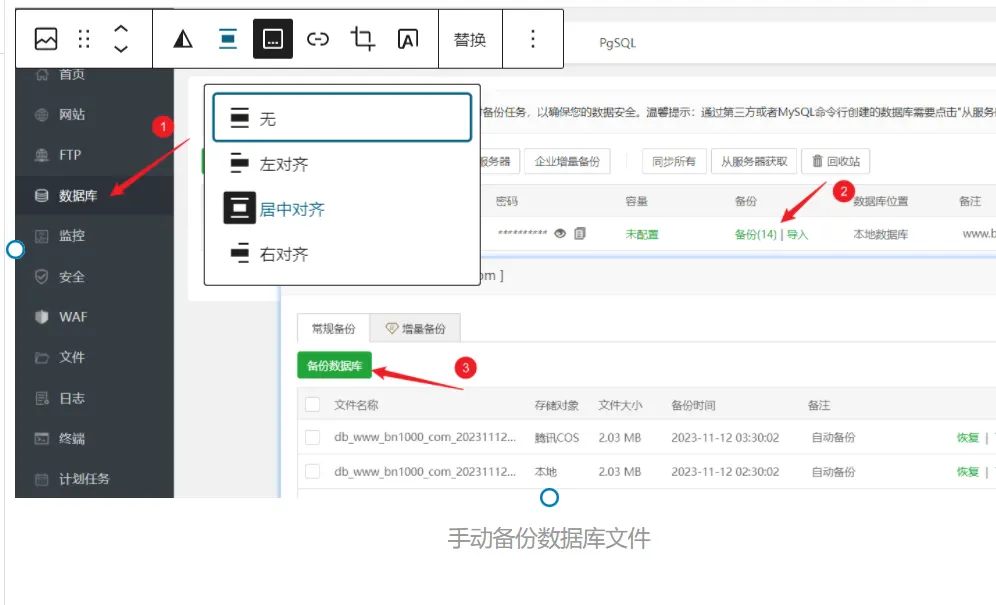The image size is (996, 605).
Task: Click the 同步所有 button
Action: click(674, 161)
